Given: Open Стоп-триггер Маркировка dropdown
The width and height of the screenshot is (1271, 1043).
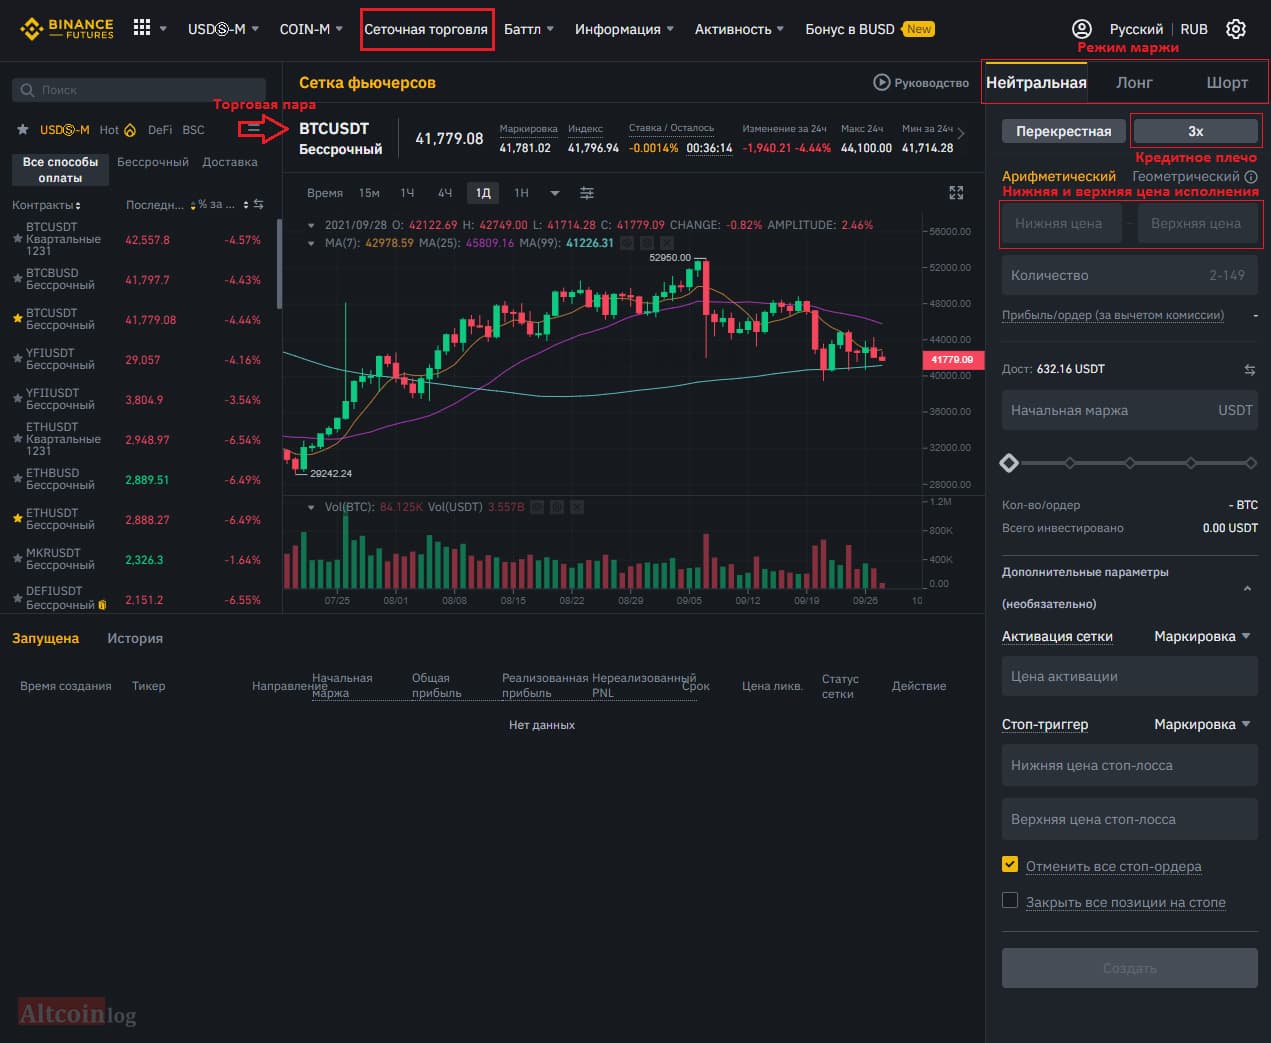Looking at the screenshot, I should click(1202, 725).
